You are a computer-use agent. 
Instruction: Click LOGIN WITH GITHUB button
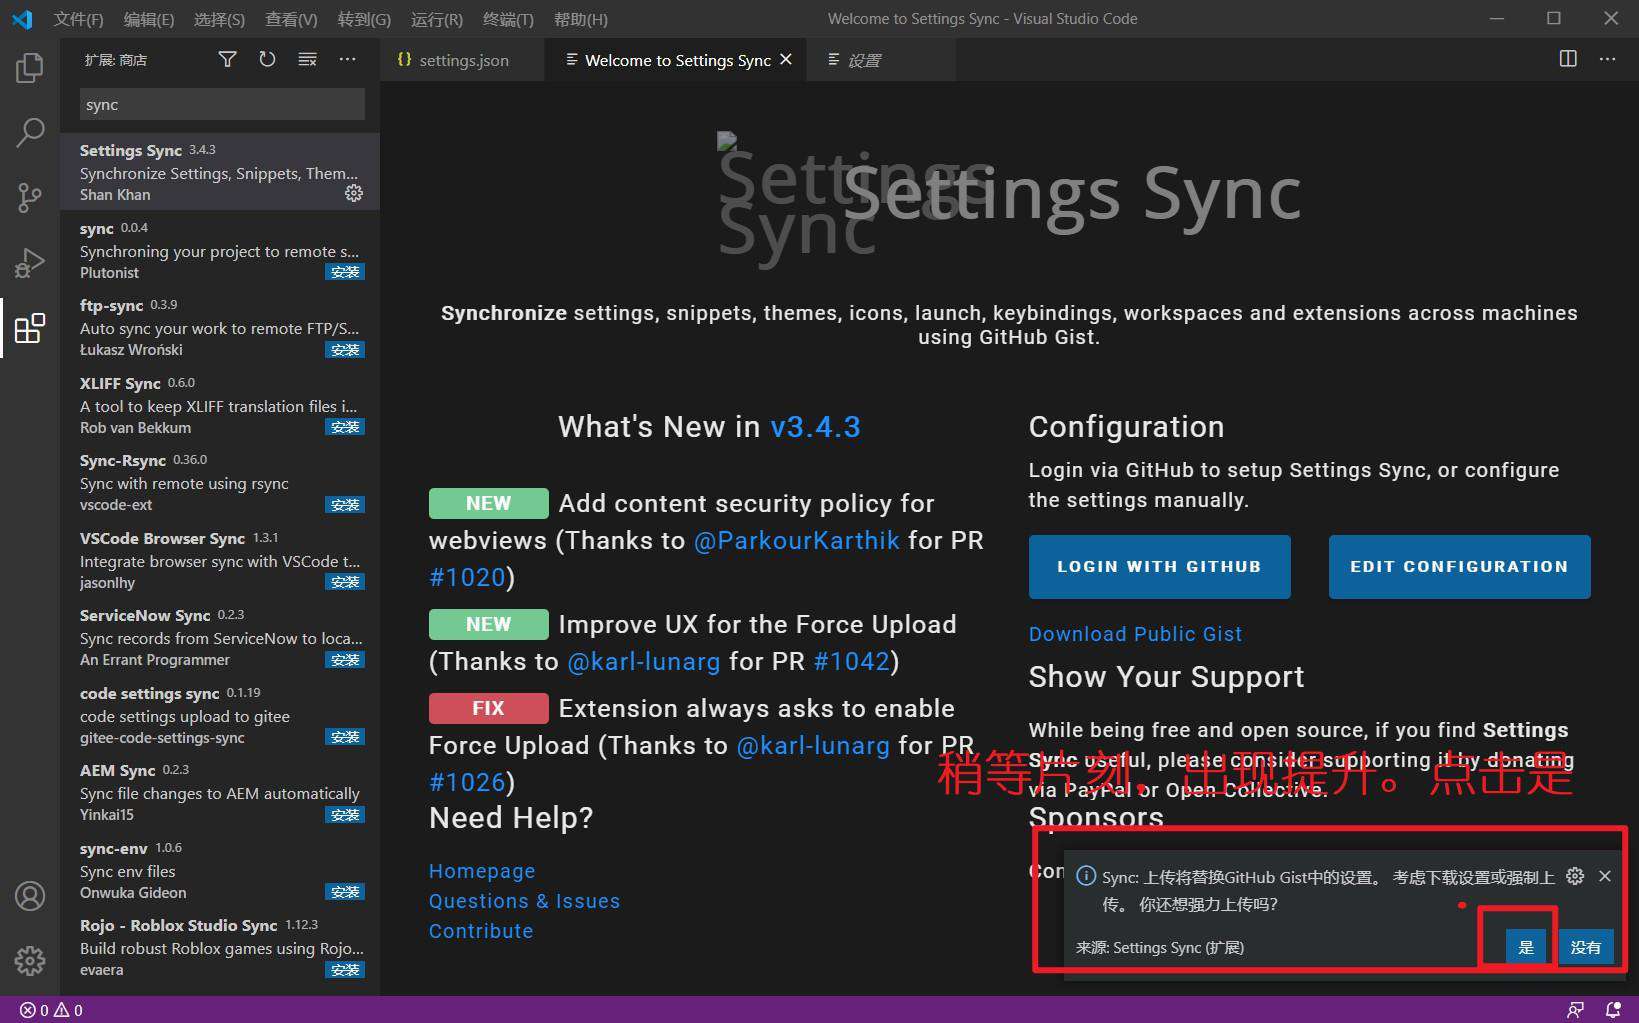coord(1159,567)
